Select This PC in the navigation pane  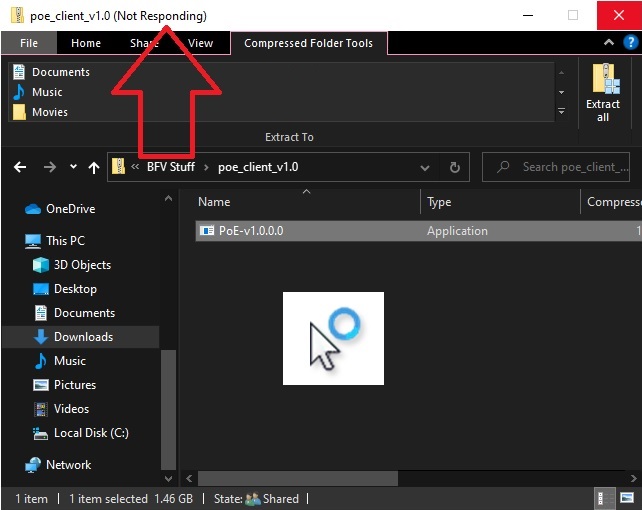point(54,241)
